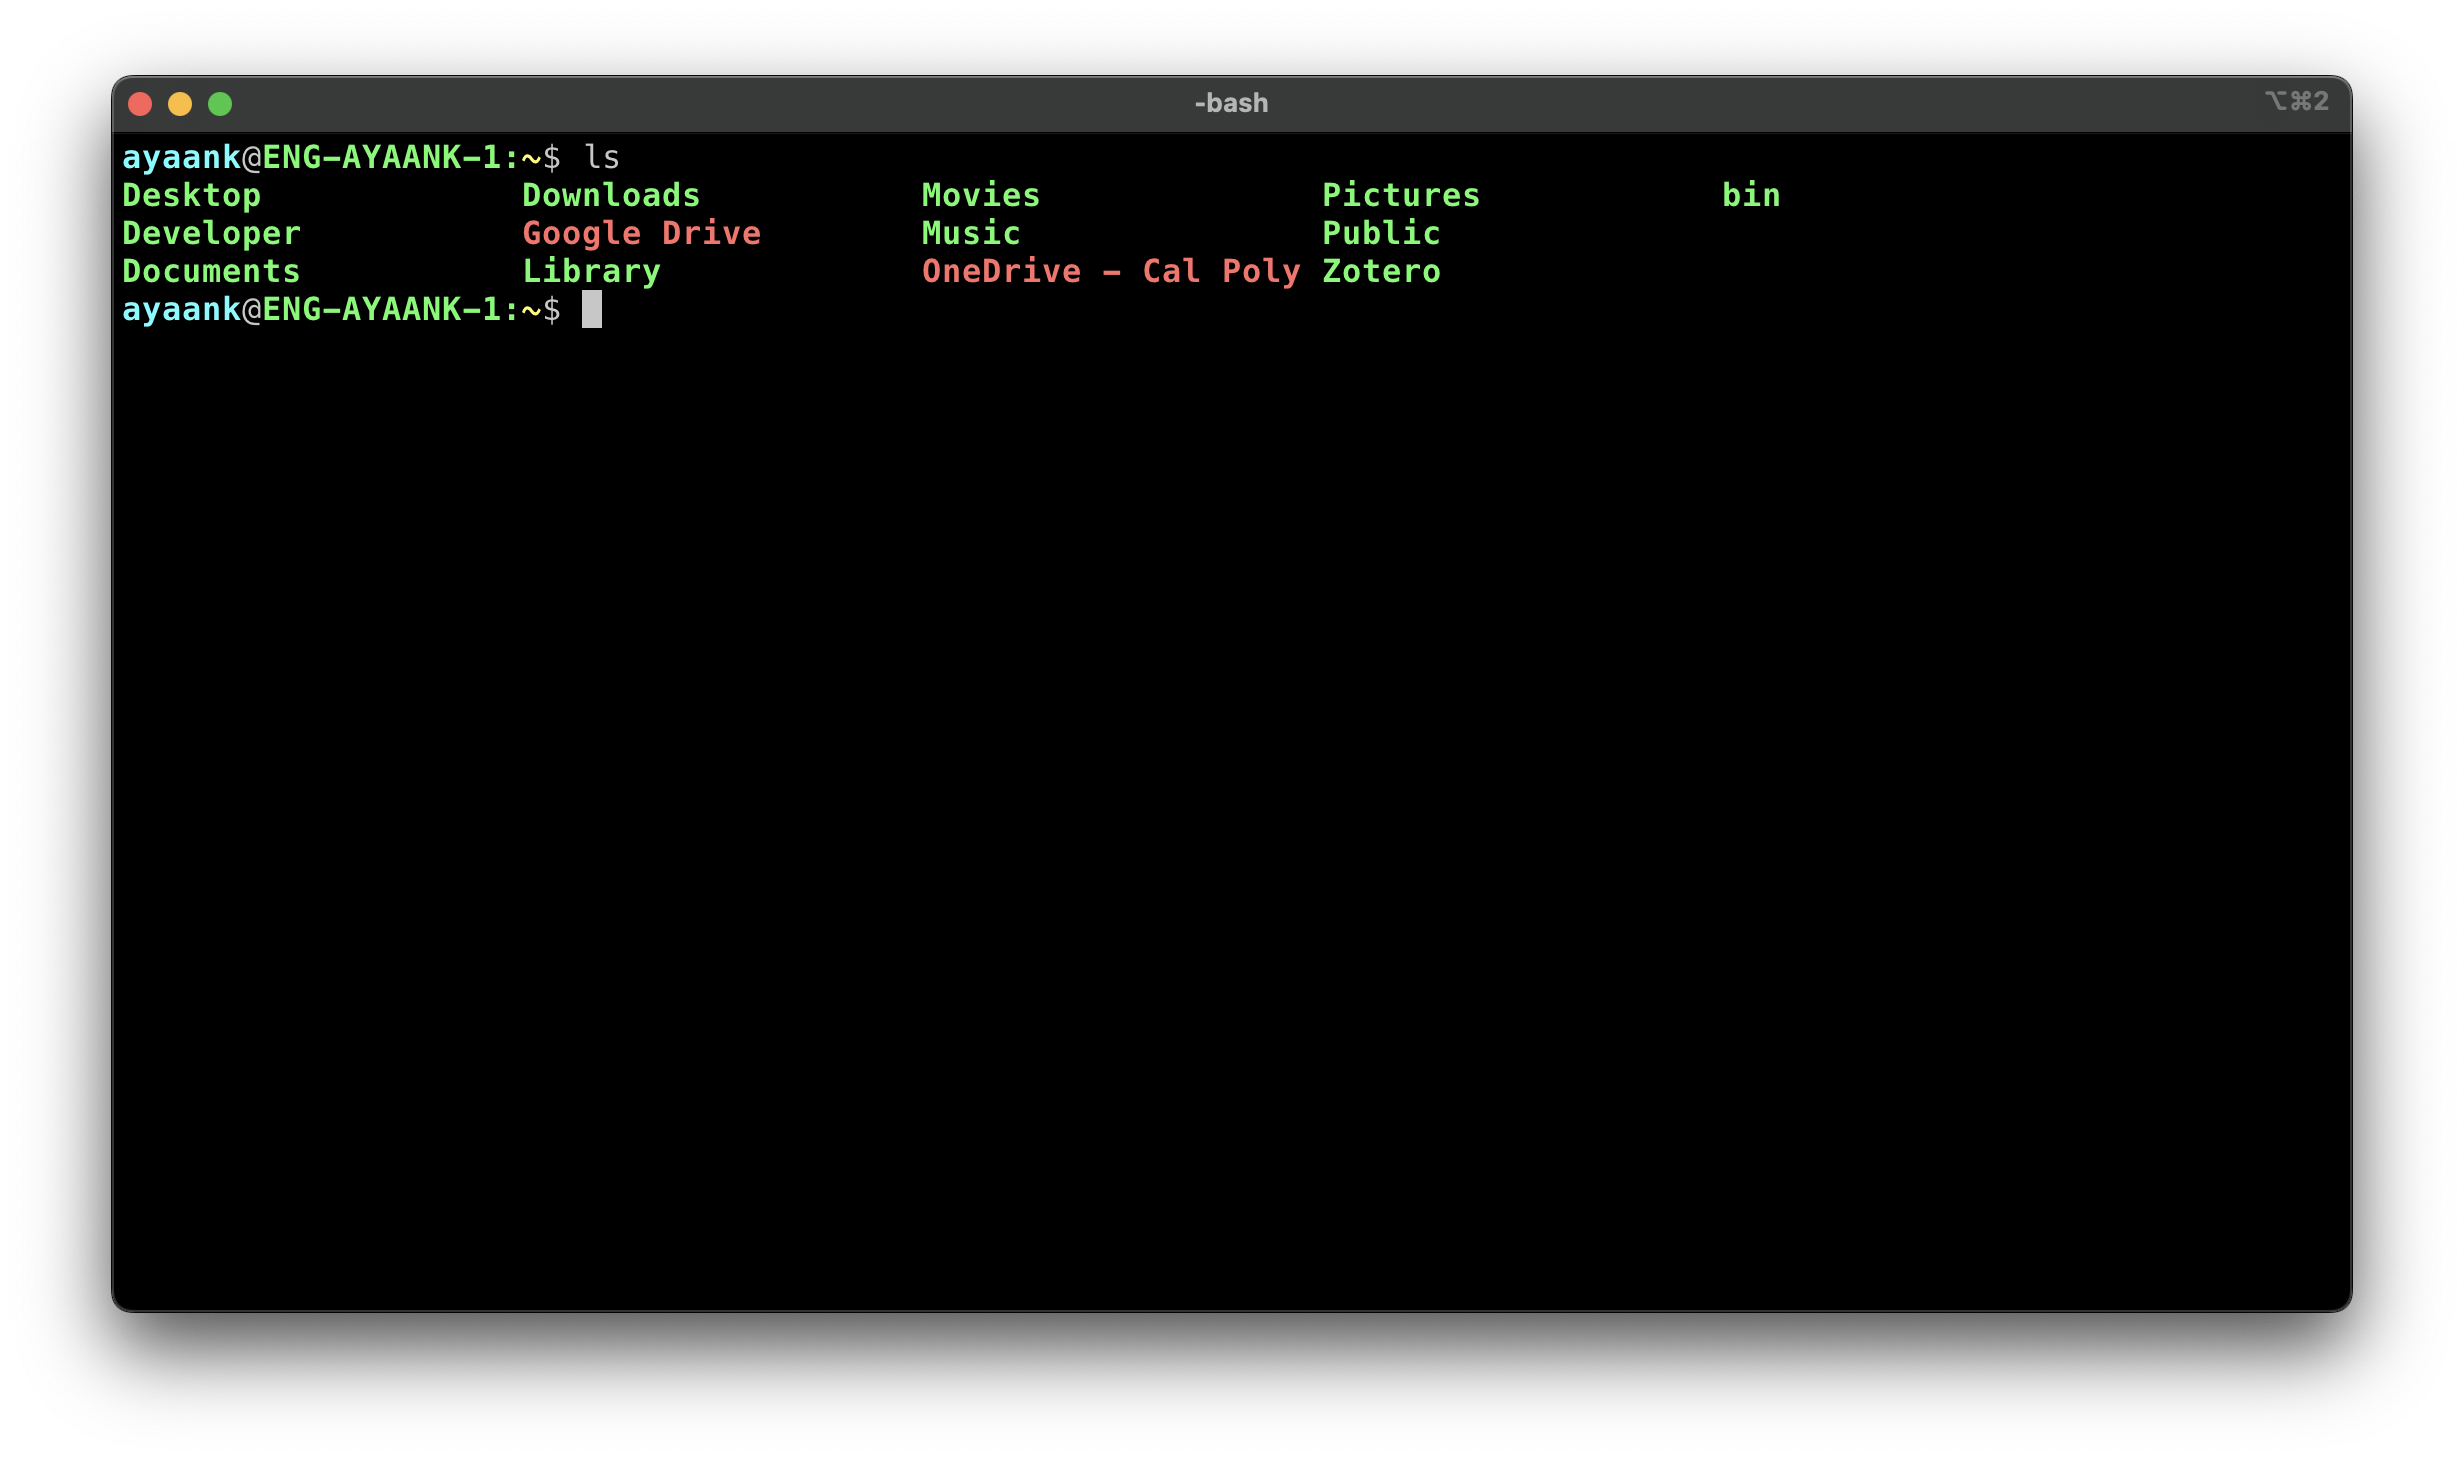Click the typed ls command
Screen dimensions: 2464x1460
click(x=602, y=157)
